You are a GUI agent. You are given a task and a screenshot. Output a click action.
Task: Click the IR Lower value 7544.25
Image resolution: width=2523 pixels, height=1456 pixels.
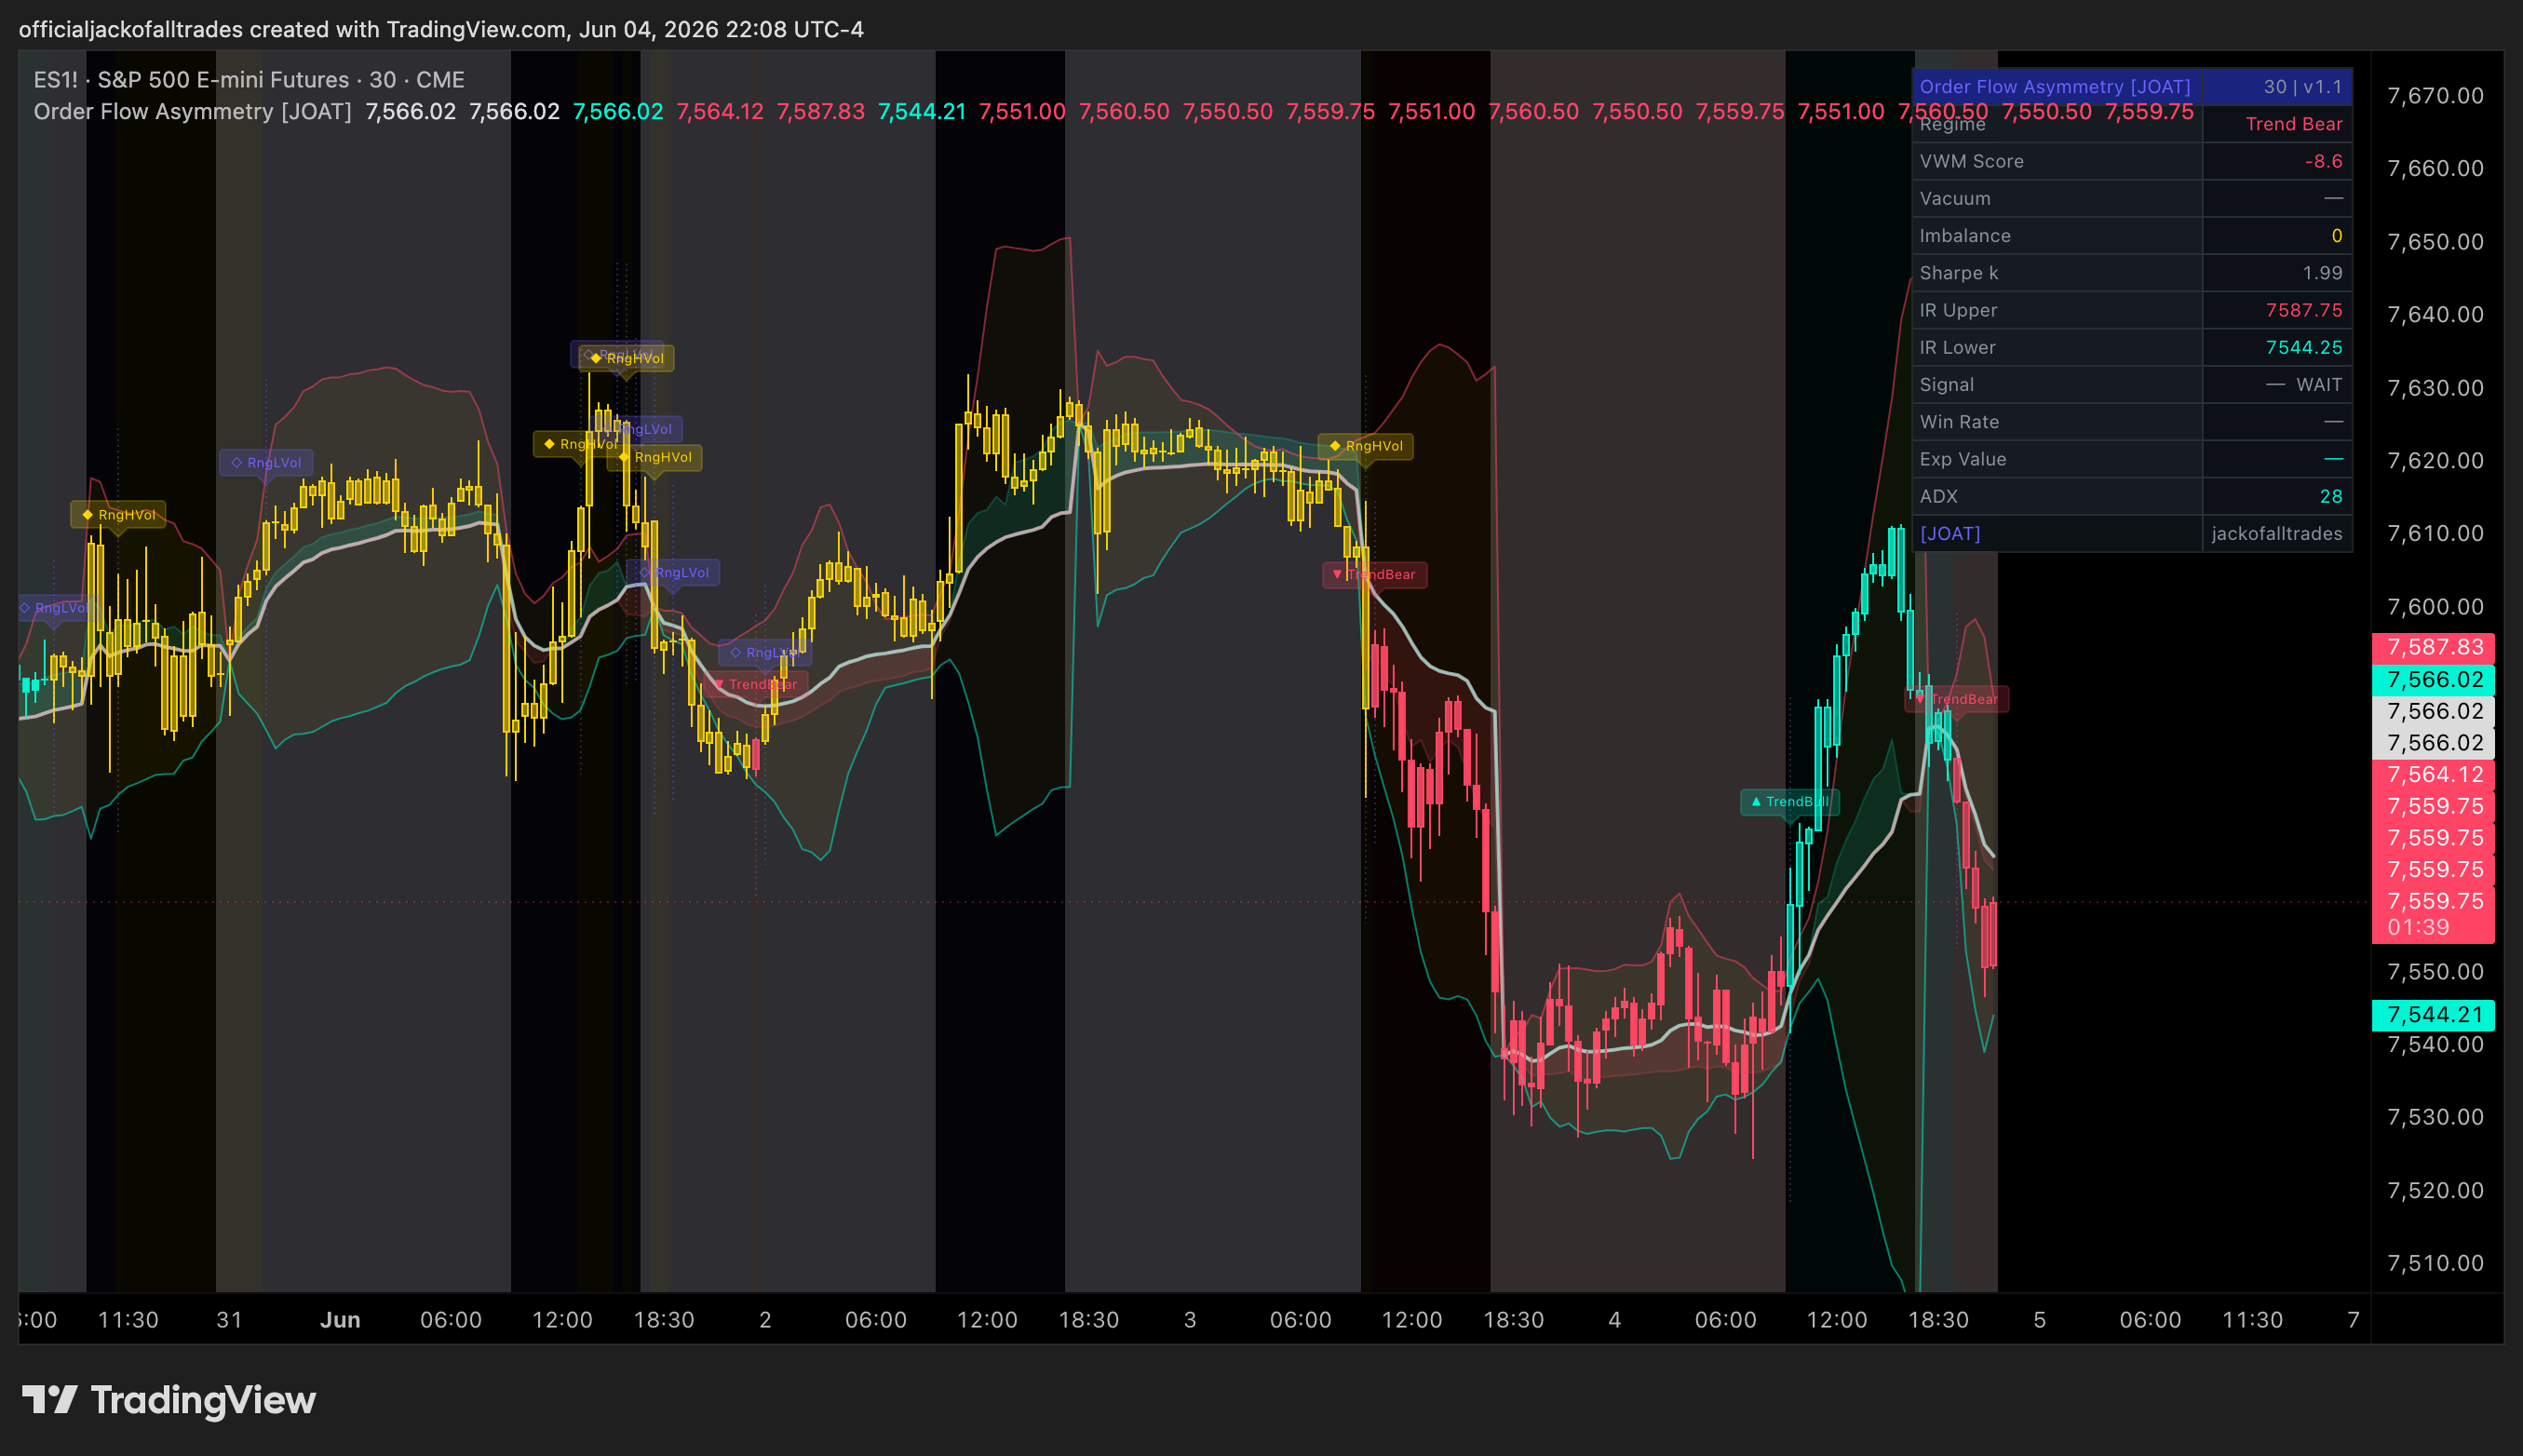(2304, 347)
